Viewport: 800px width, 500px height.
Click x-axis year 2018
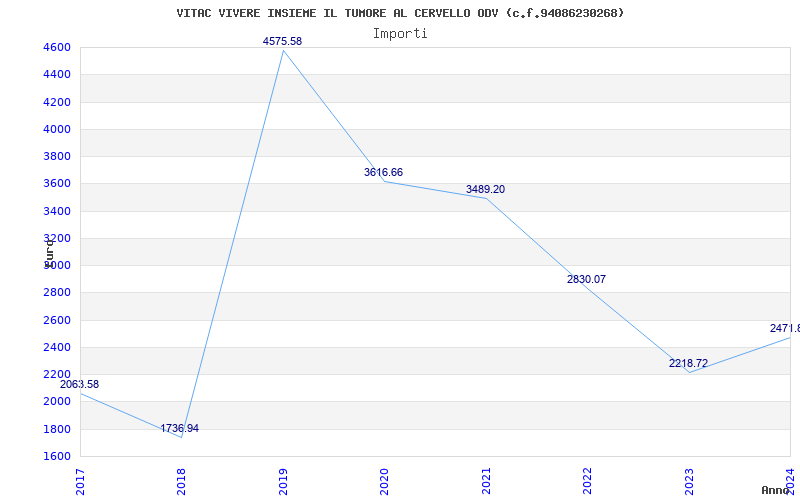pos(181,482)
